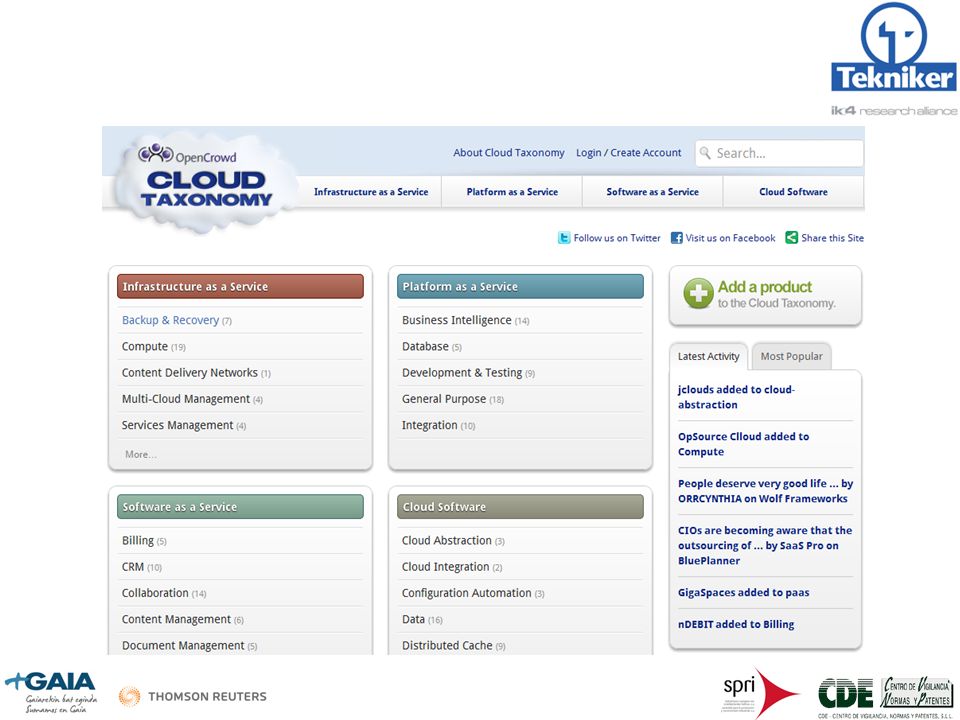
Task: Click Follow us on Twitter link
Action: click(x=617, y=238)
